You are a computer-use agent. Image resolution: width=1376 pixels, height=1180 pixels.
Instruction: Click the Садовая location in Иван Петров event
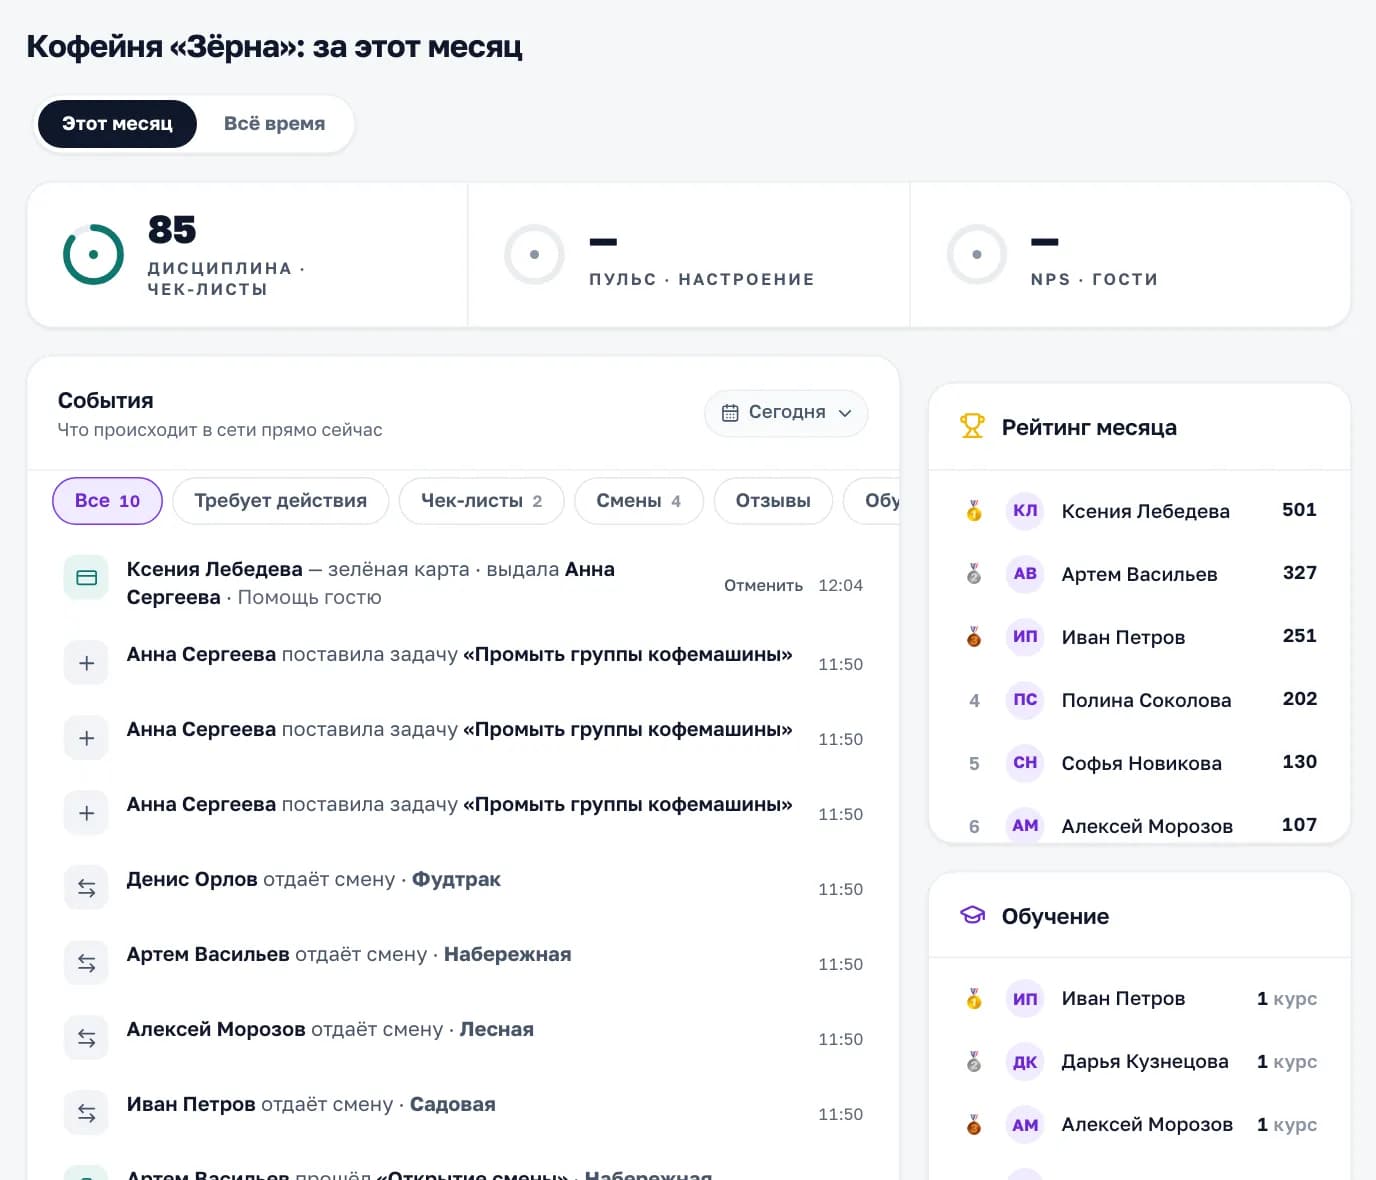452,1105
